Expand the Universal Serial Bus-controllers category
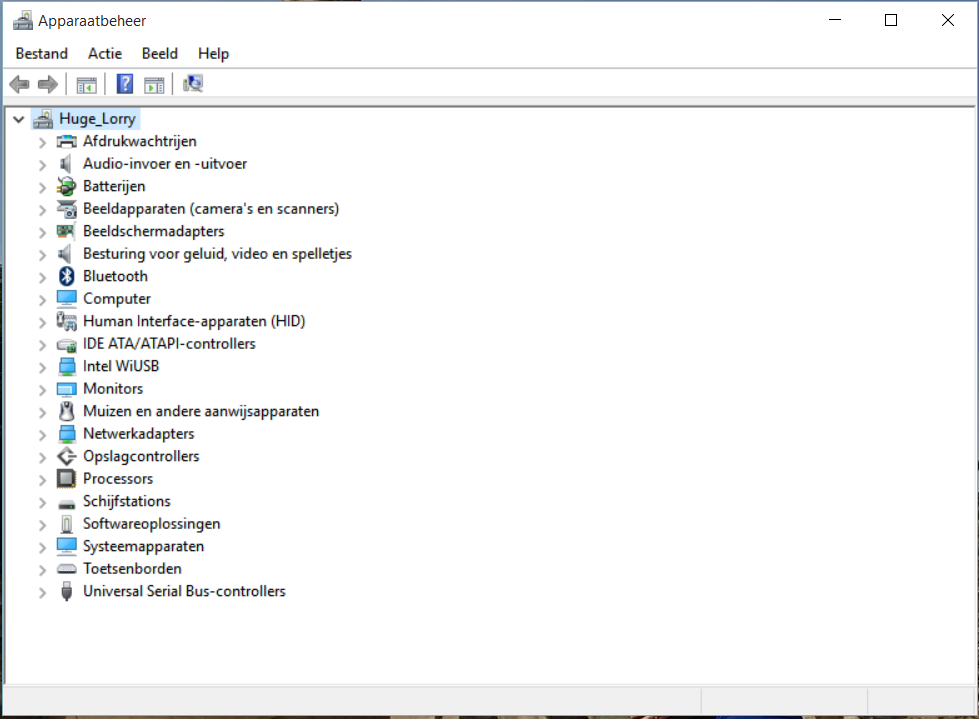The image size is (979, 719). click(42, 592)
